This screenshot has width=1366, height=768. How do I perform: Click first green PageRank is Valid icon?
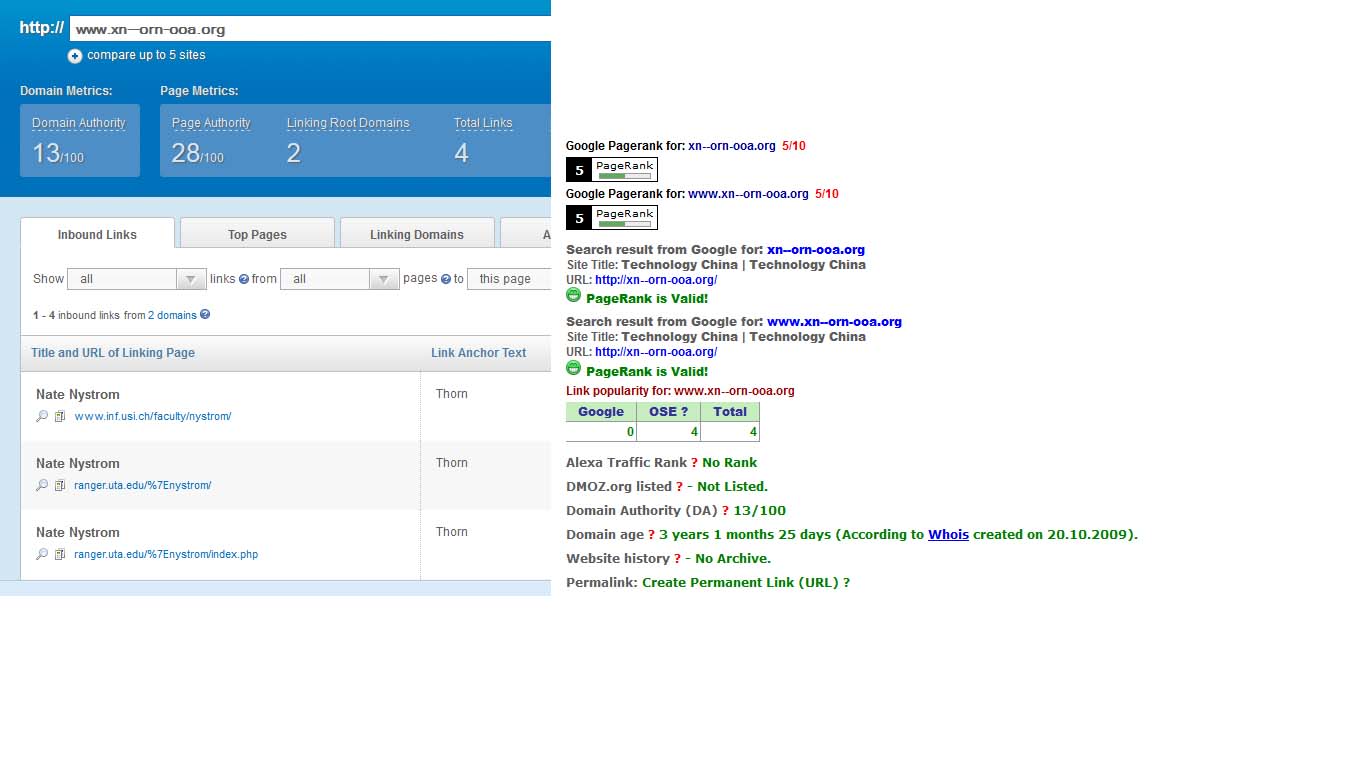pyautogui.click(x=573, y=295)
